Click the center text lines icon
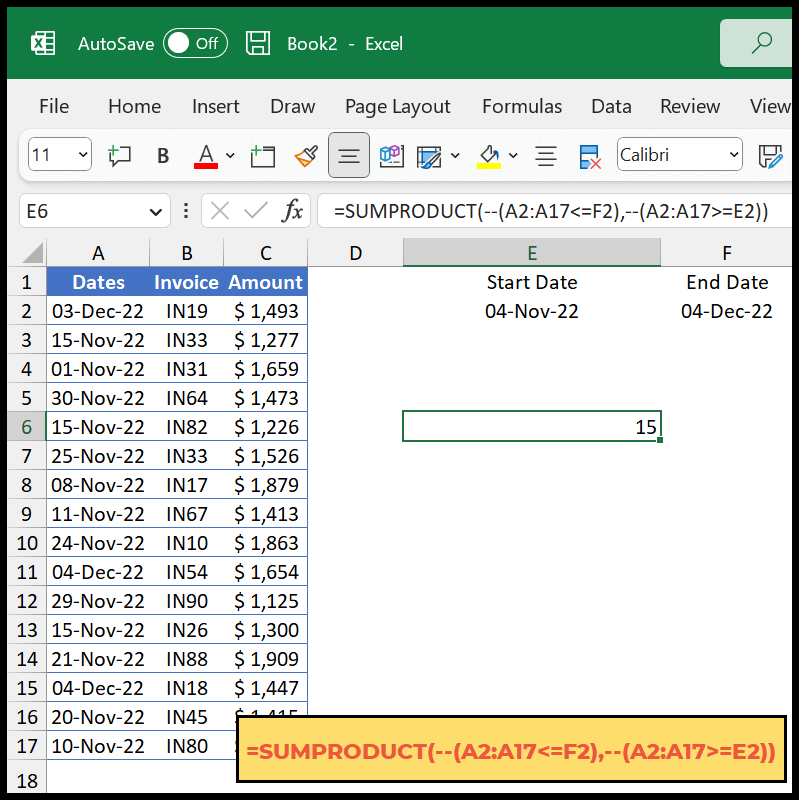 tap(546, 156)
